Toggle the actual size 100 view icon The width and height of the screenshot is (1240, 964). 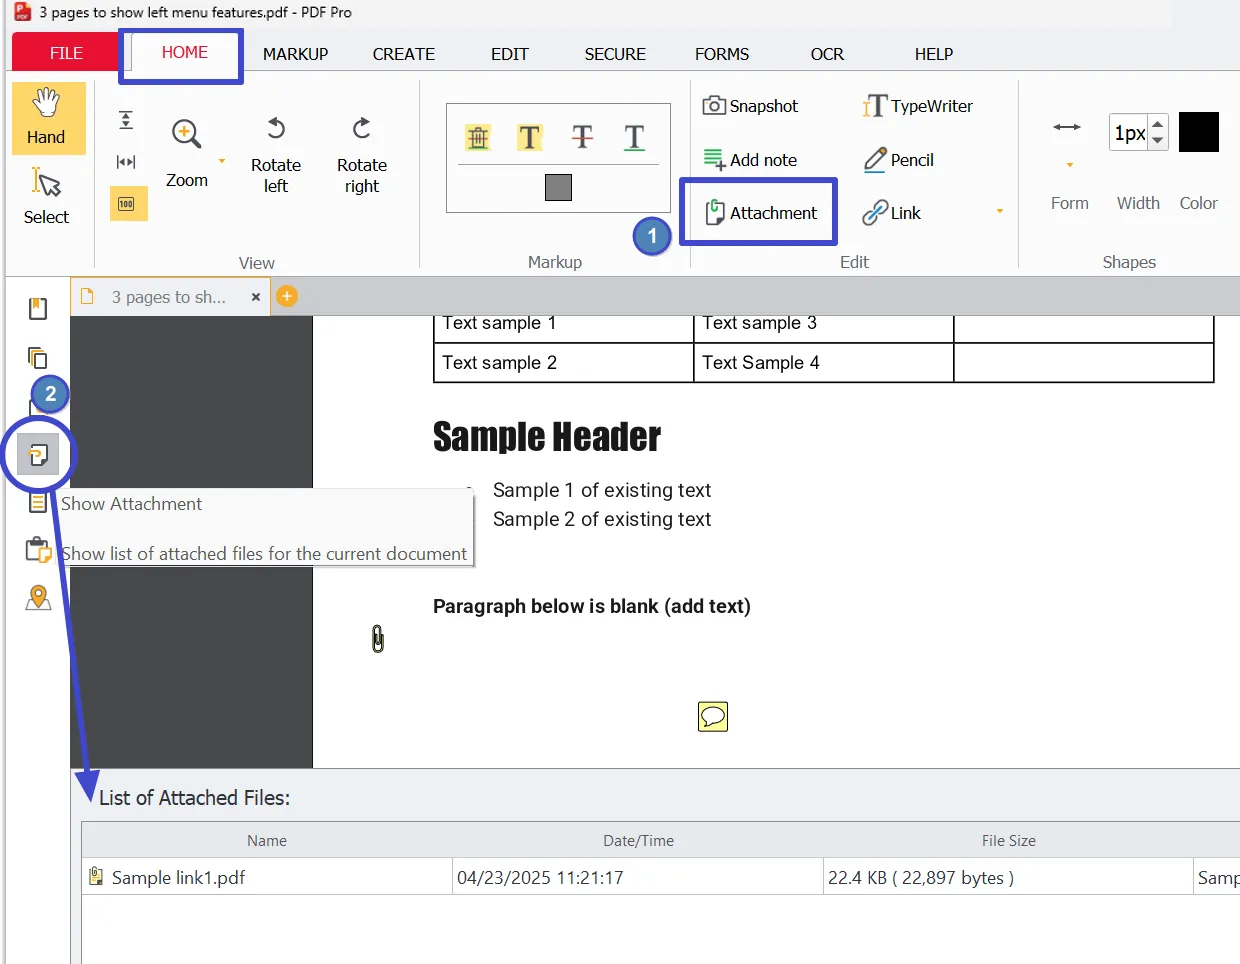pos(127,204)
